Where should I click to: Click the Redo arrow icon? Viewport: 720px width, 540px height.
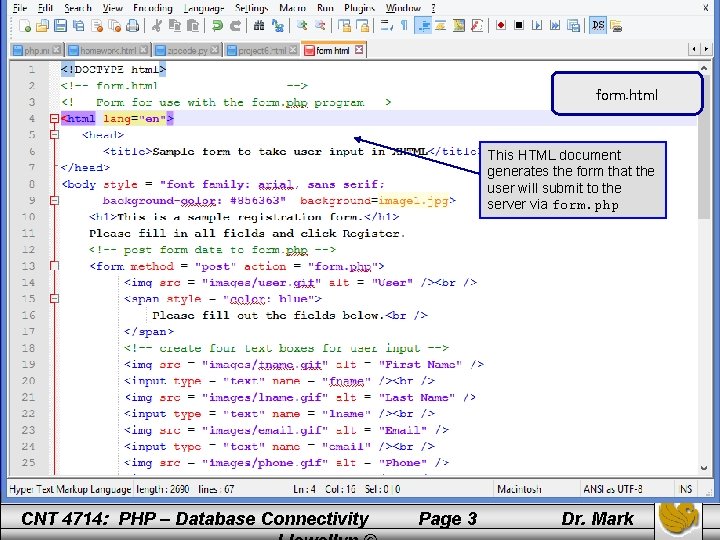pyautogui.click(x=235, y=25)
